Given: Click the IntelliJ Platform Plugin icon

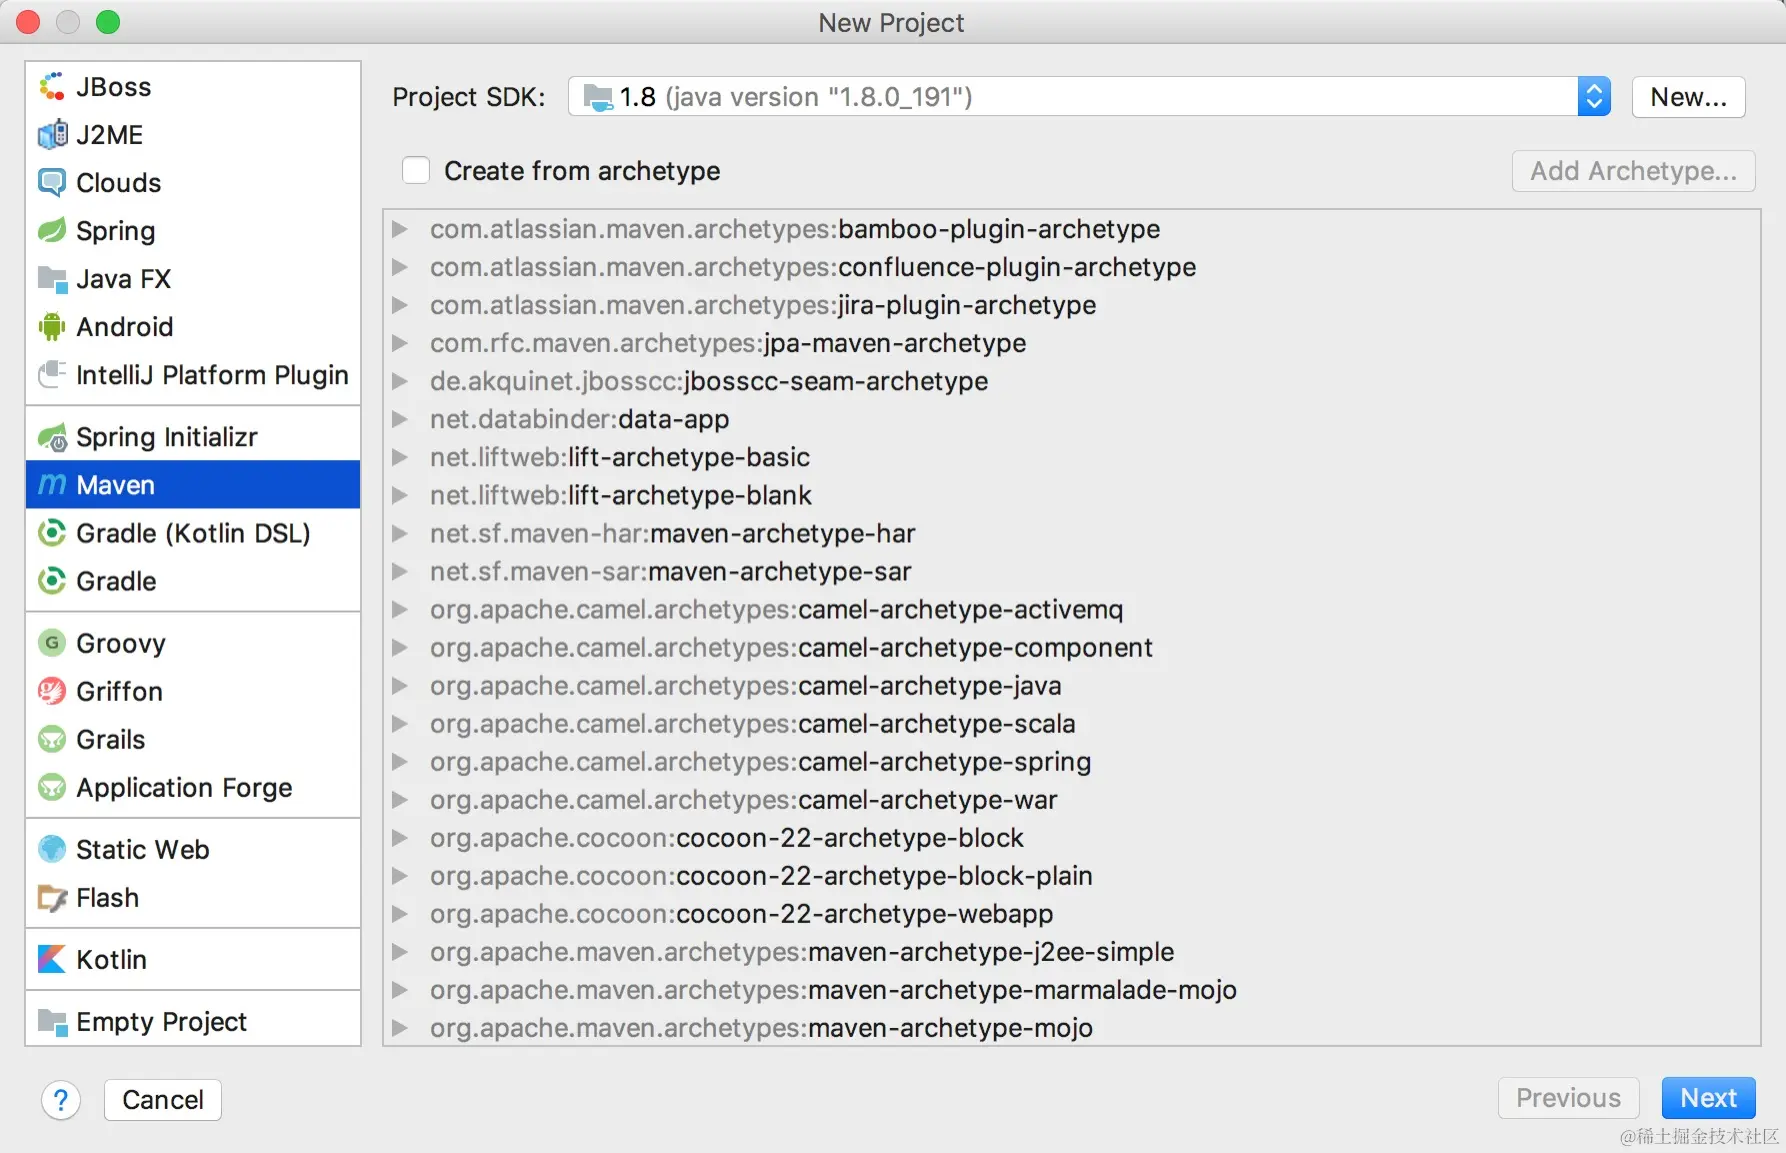Looking at the screenshot, I should [52, 375].
